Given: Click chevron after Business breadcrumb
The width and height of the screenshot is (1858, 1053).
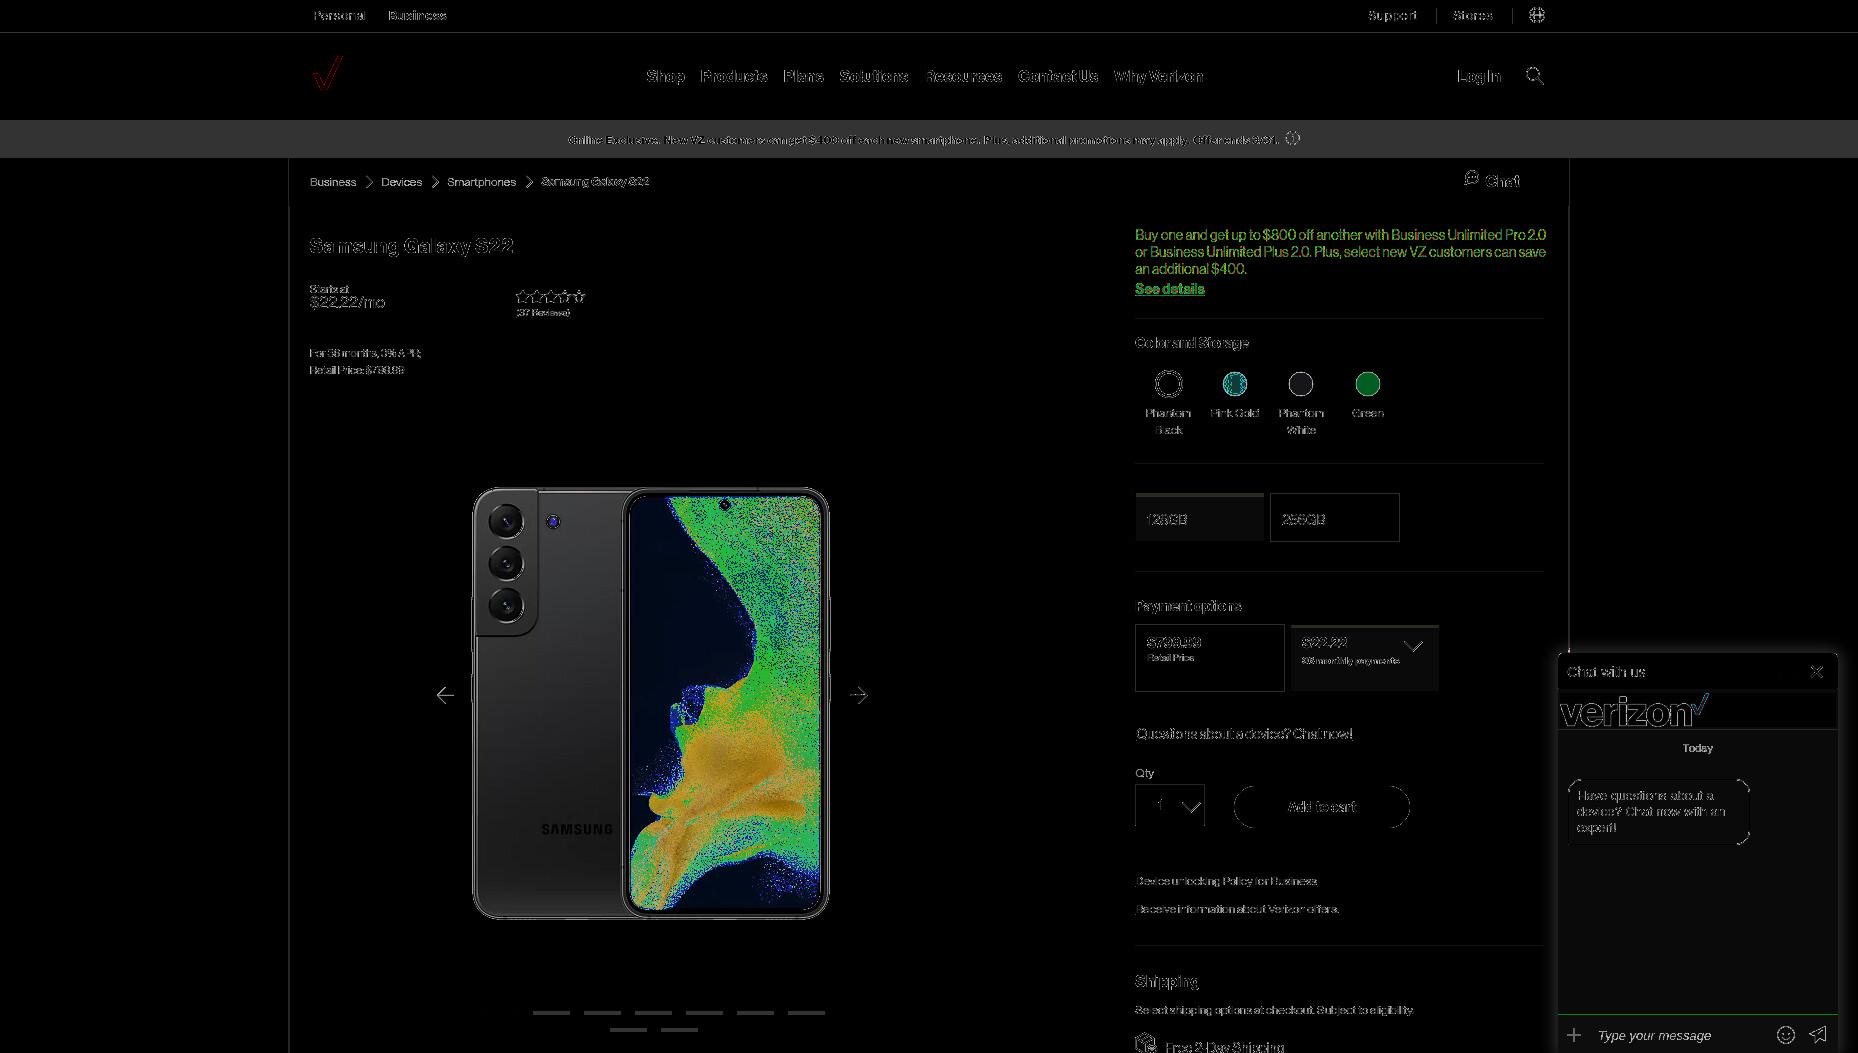Looking at the screenshot, I should coord(369,182).
